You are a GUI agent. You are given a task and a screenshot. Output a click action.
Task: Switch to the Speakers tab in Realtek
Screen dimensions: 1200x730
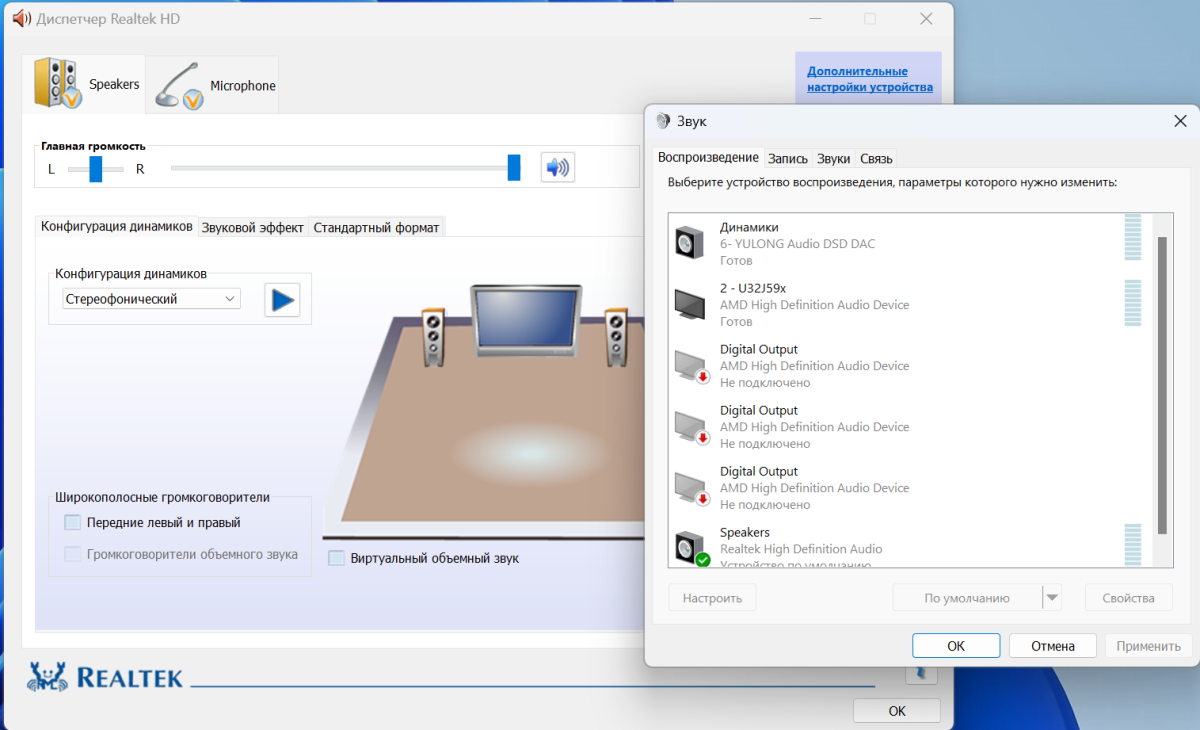[86, 84]
